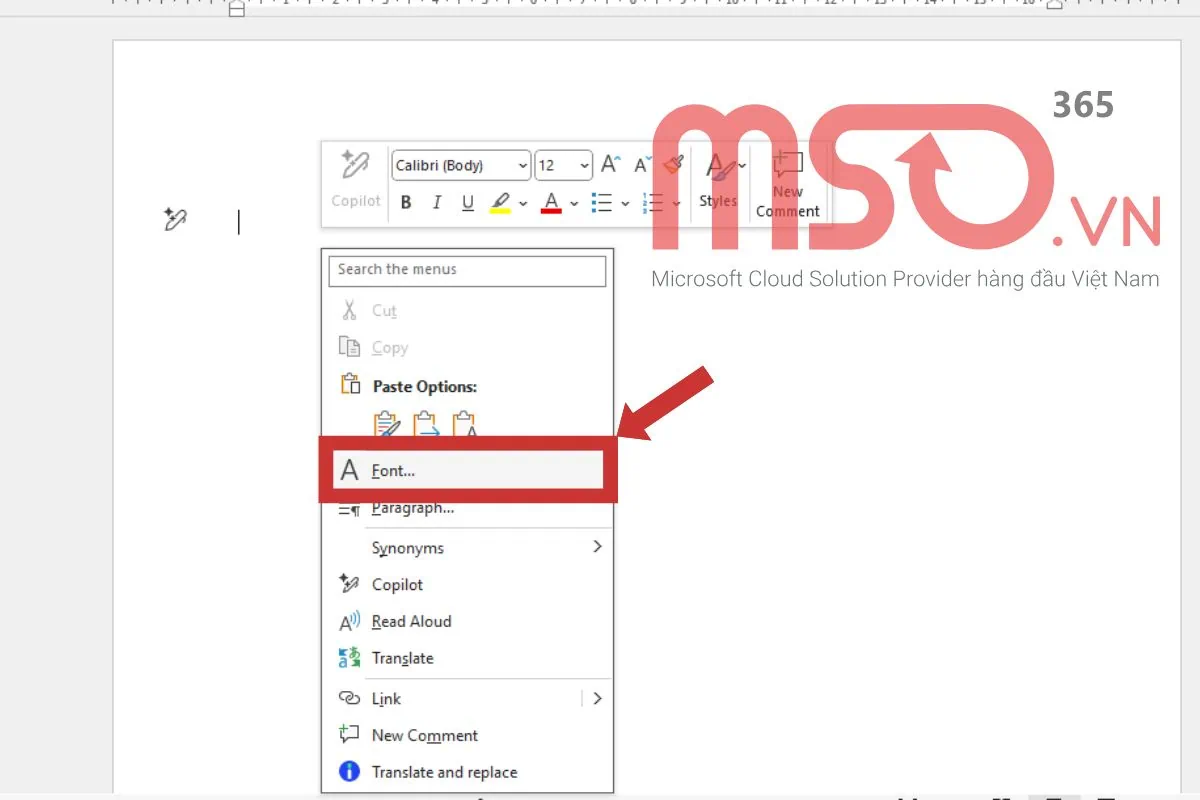
Task: Click the Copilot icon in mini toolbar
Action: pos(356,178)
